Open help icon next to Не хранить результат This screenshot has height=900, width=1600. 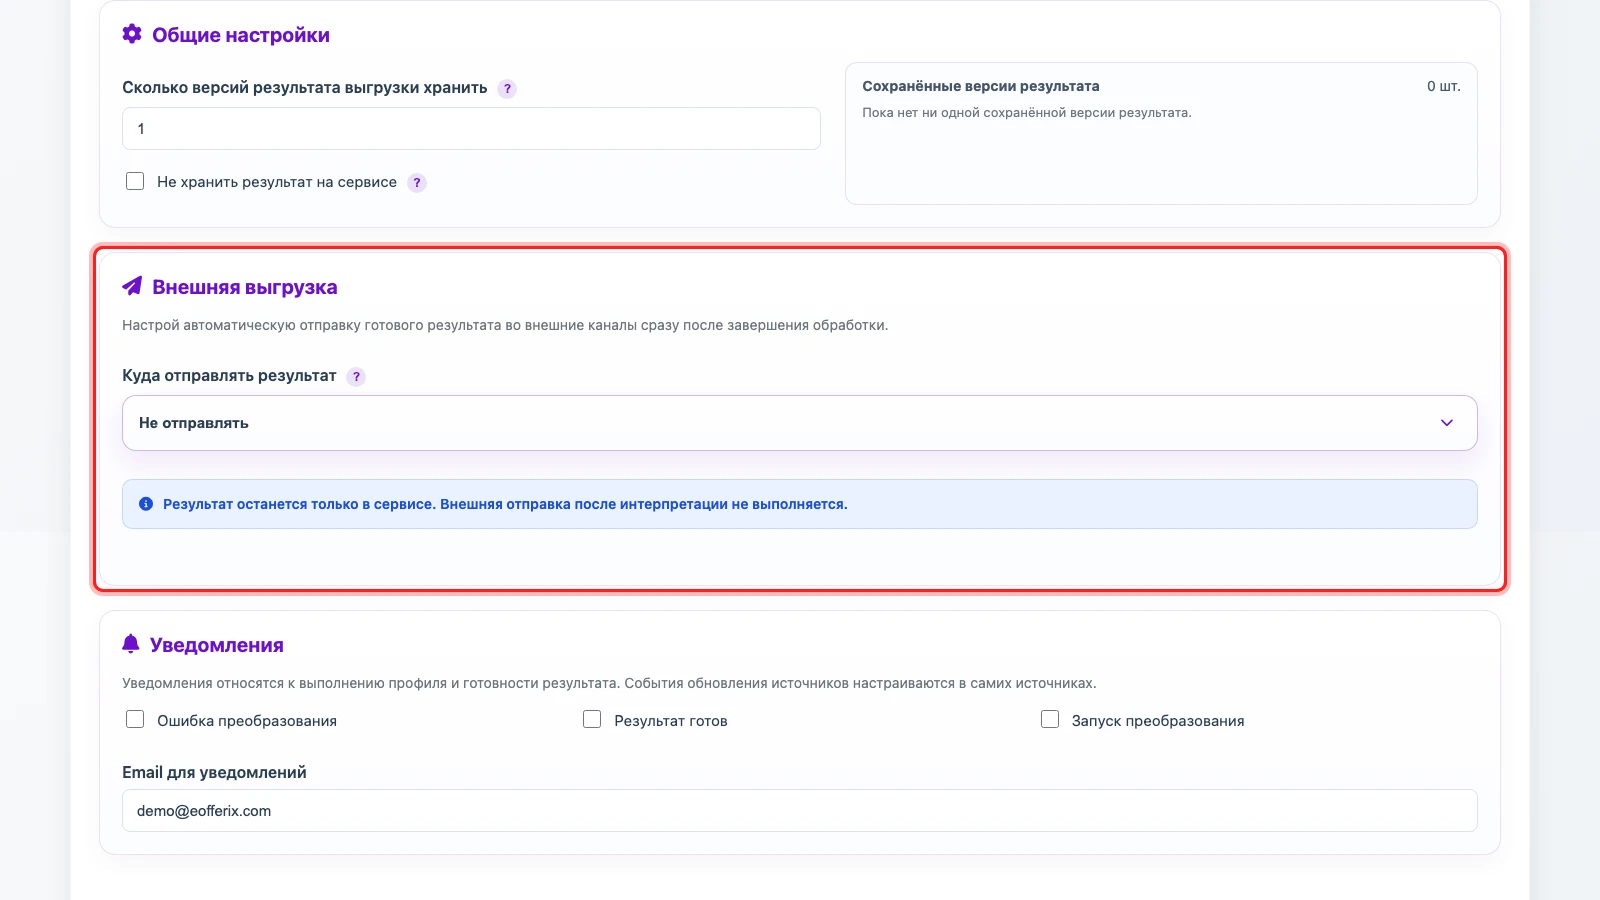point(417,183)
